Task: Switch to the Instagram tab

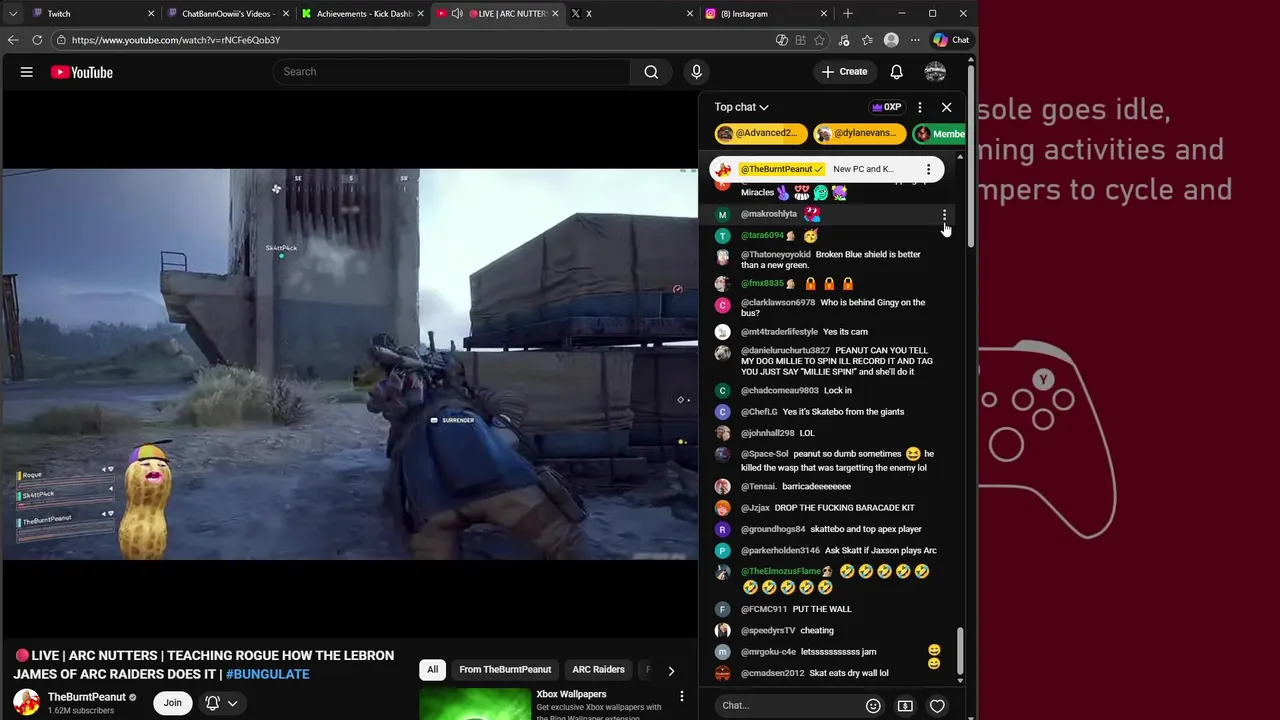Action: tap(767, 14)
